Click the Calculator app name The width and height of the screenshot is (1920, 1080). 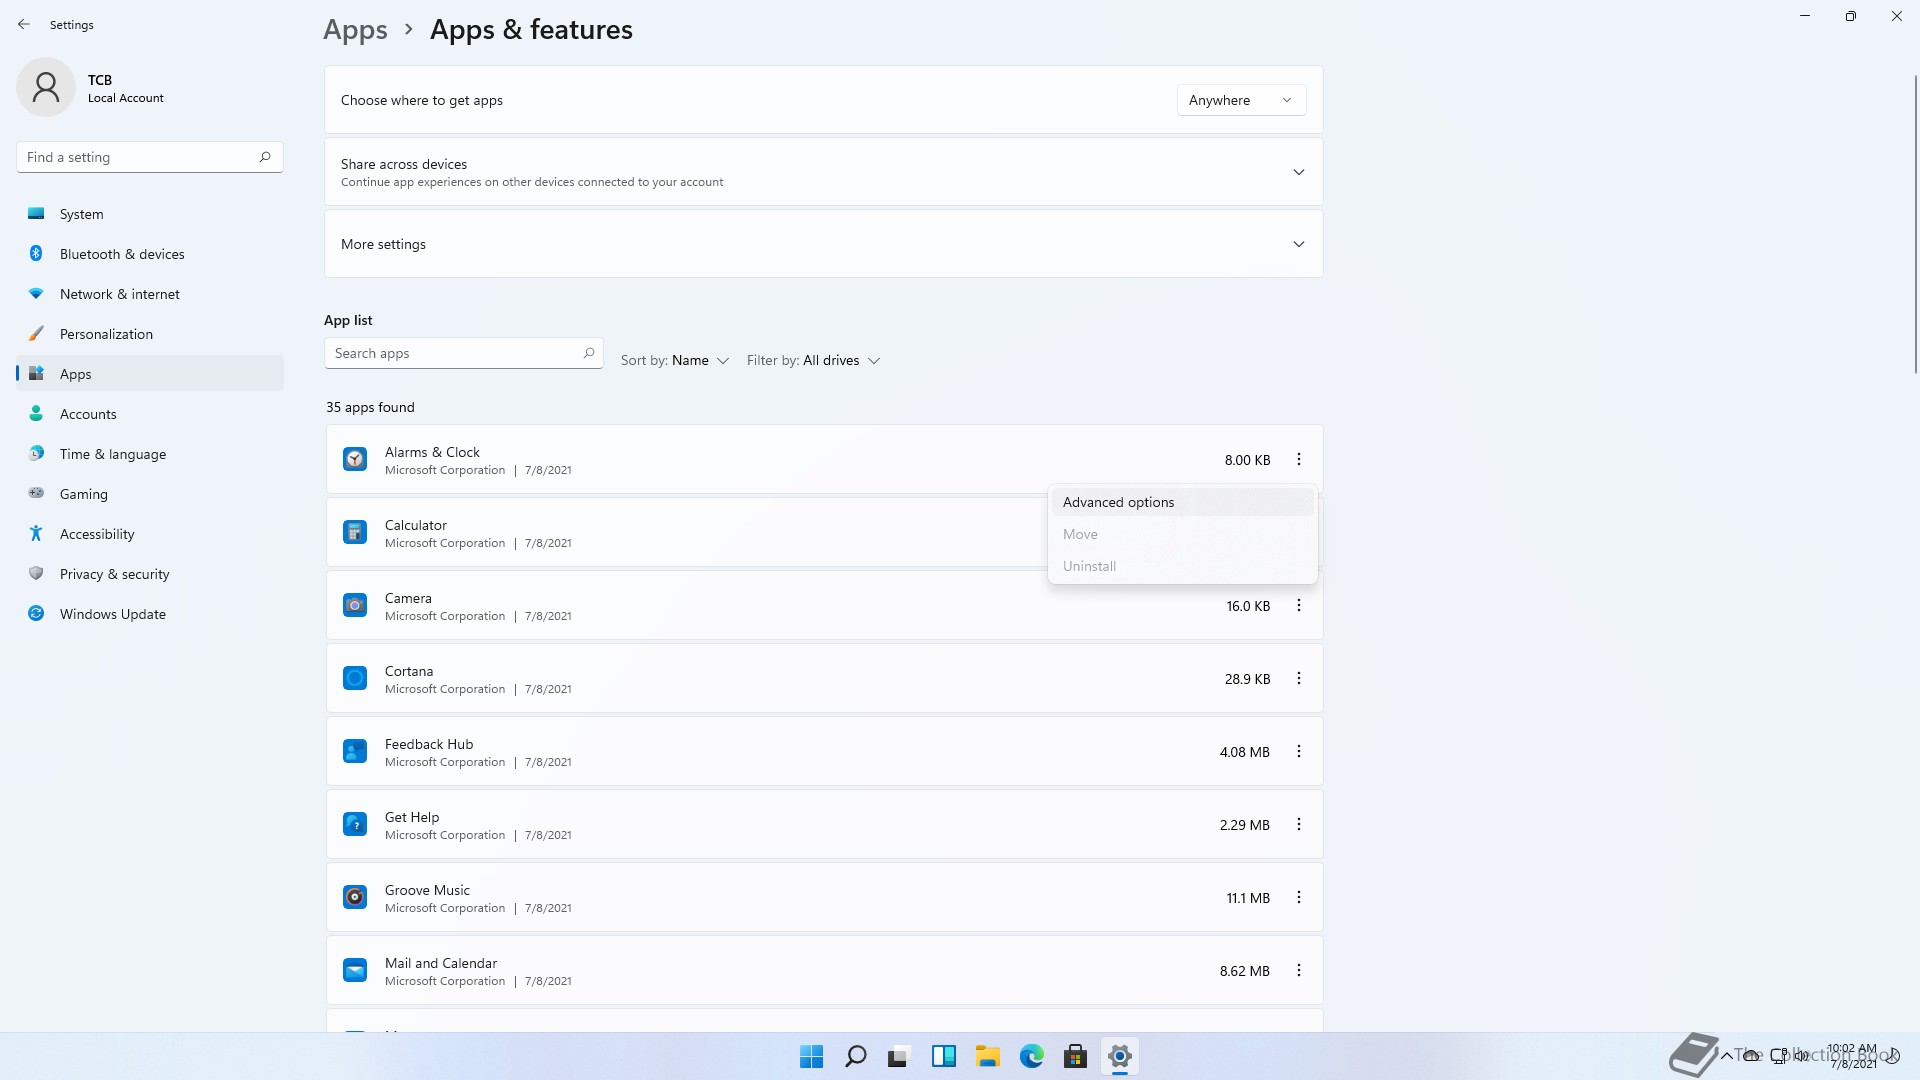(416, 525)
